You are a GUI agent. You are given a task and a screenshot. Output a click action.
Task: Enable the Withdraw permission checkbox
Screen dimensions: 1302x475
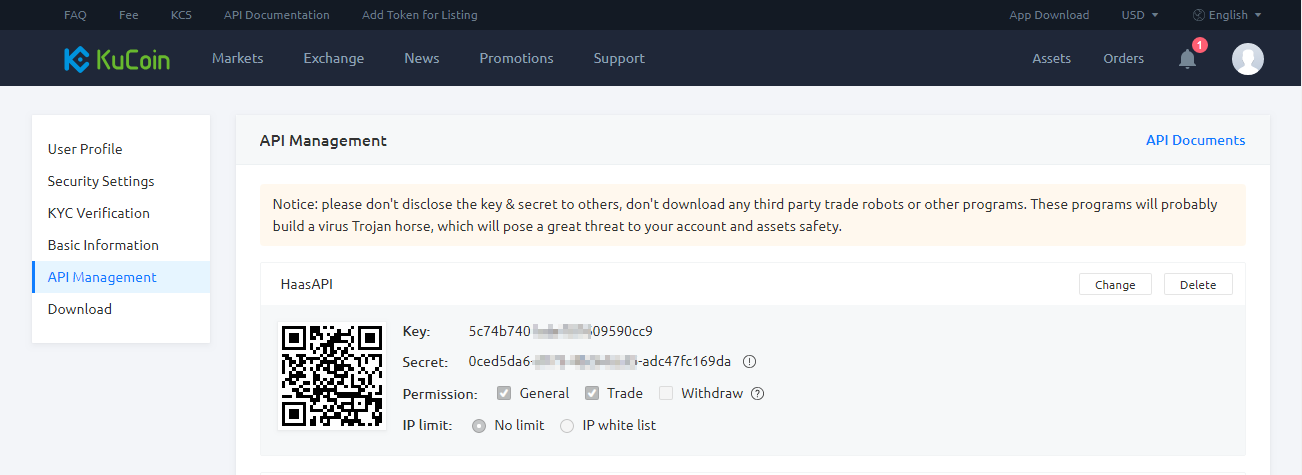pyautogui.click(x=666, y=393)
